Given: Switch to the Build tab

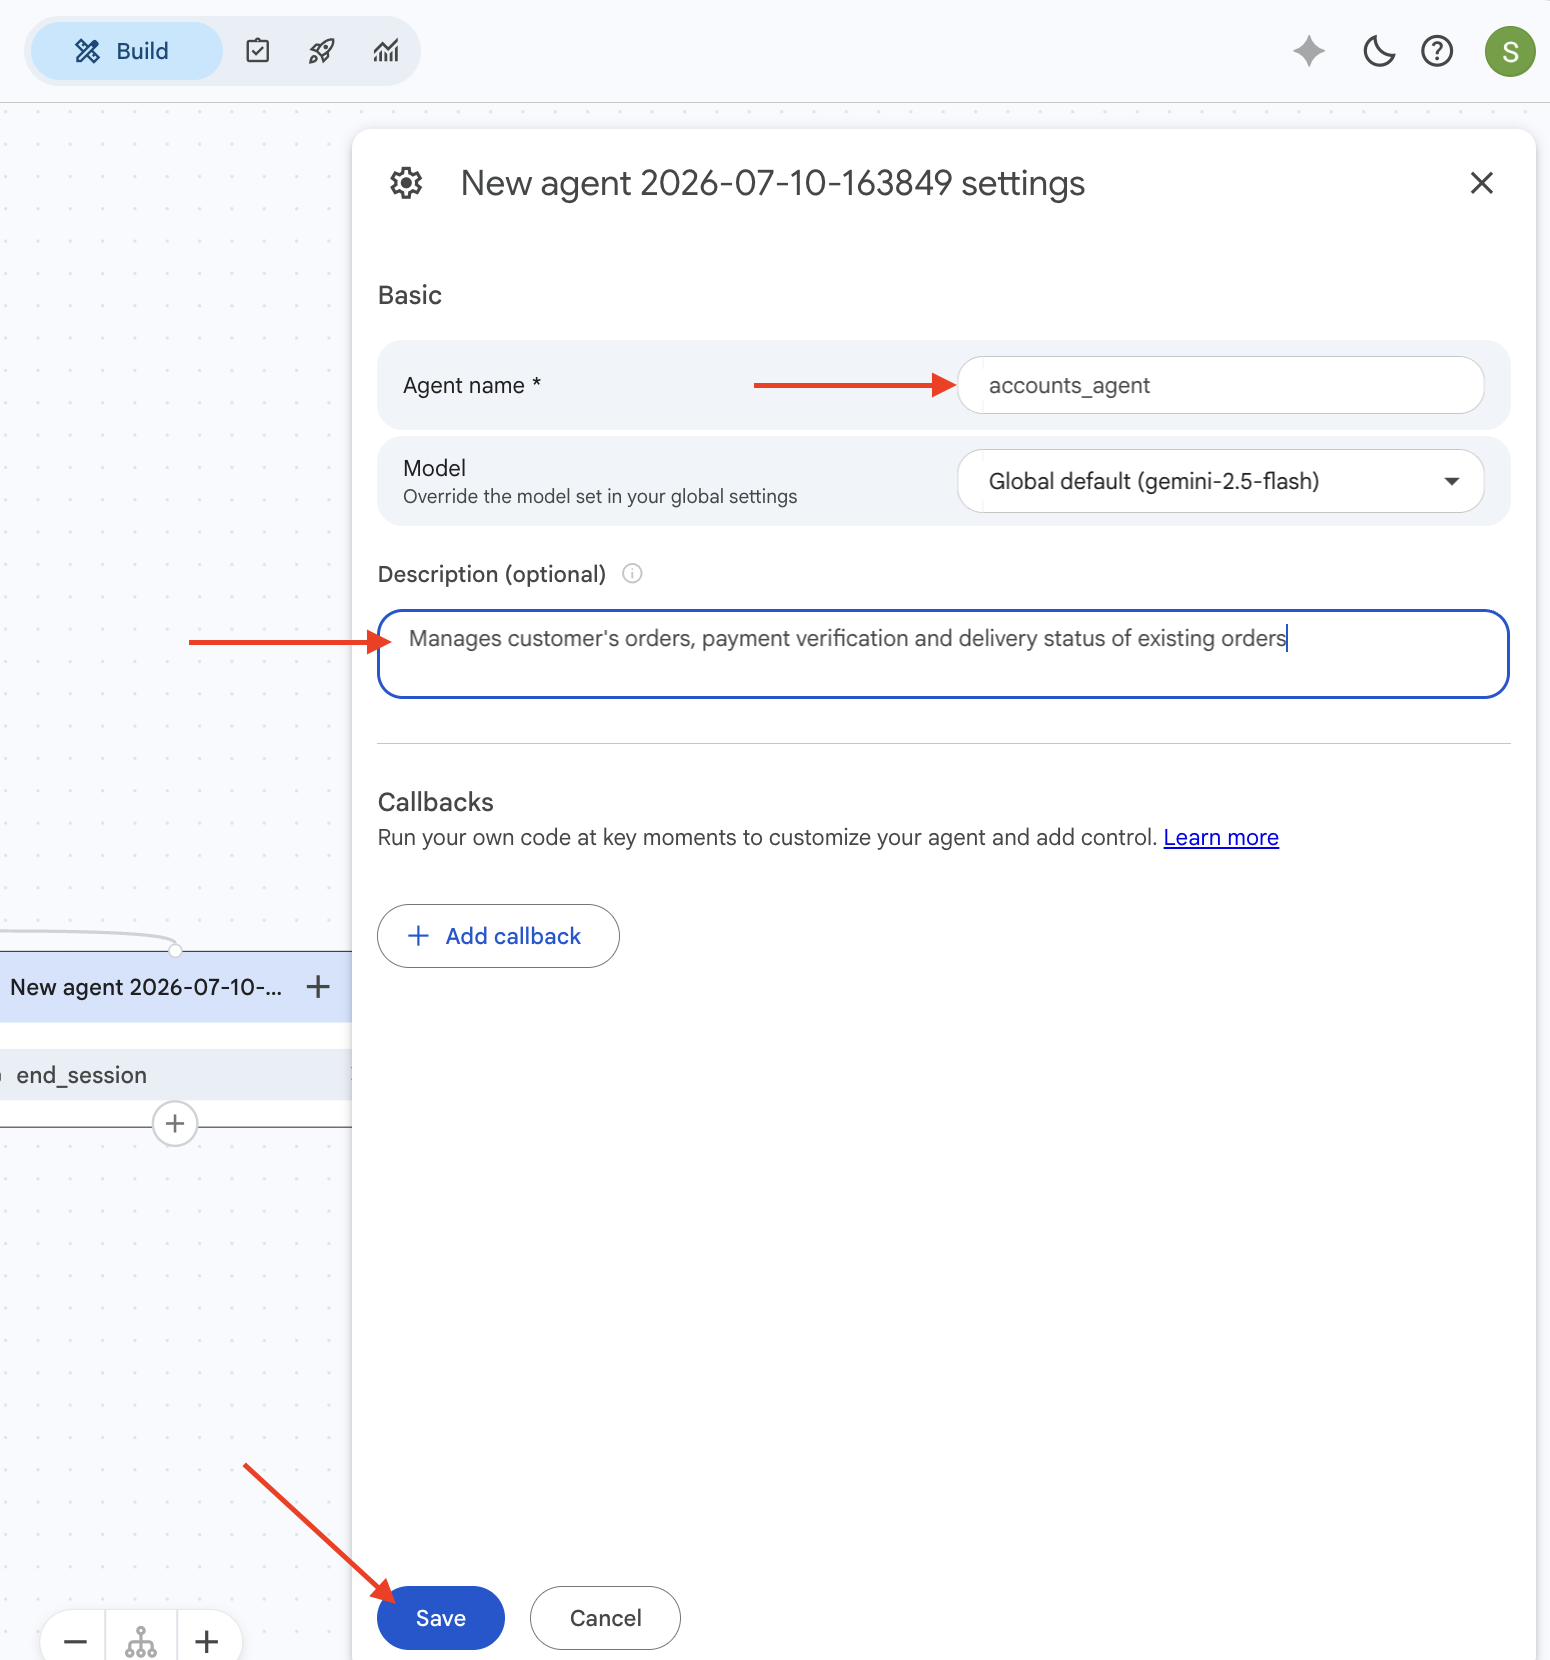Looking at the screenshot, I should [x=126, y=51].
